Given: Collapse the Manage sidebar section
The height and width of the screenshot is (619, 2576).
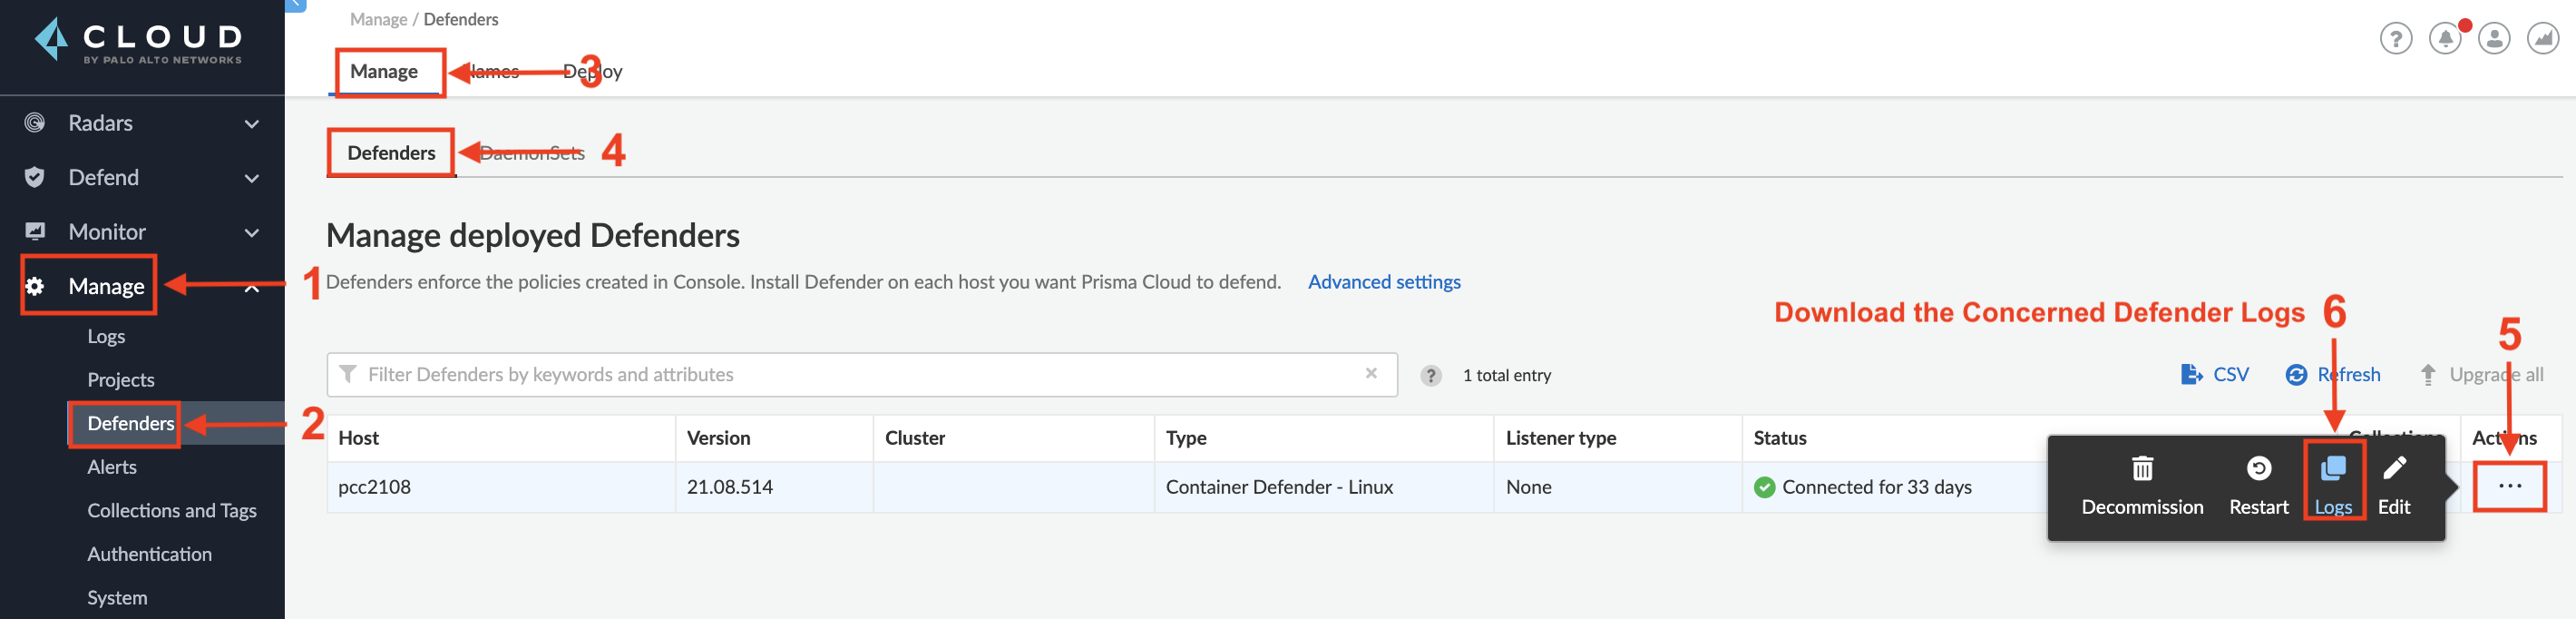Looking at the screenshot, I should pyautogui.click(x=252, y=287).
